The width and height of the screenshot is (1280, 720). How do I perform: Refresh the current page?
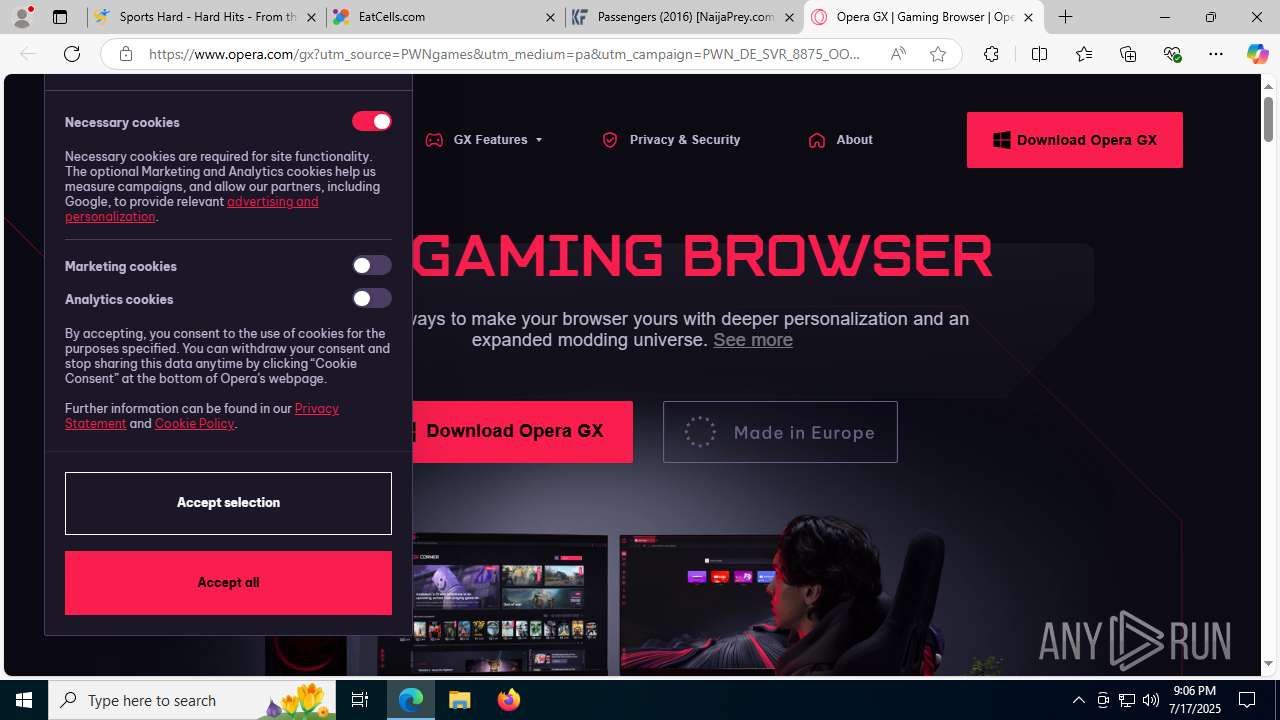click(x=72, y=54)
